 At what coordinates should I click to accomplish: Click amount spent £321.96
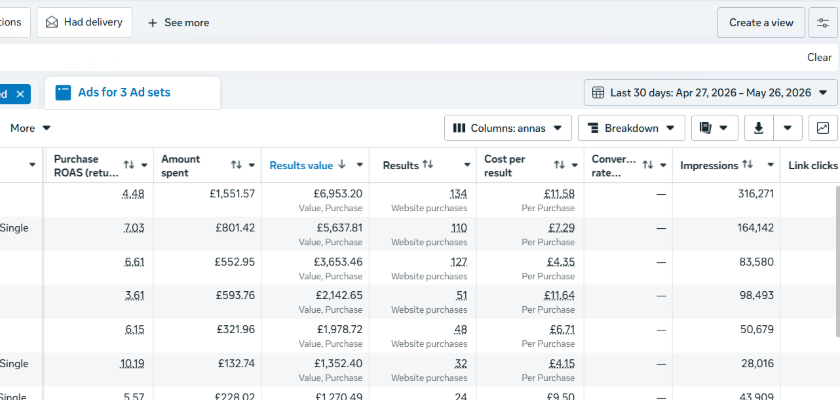click(x=236, y=330)
